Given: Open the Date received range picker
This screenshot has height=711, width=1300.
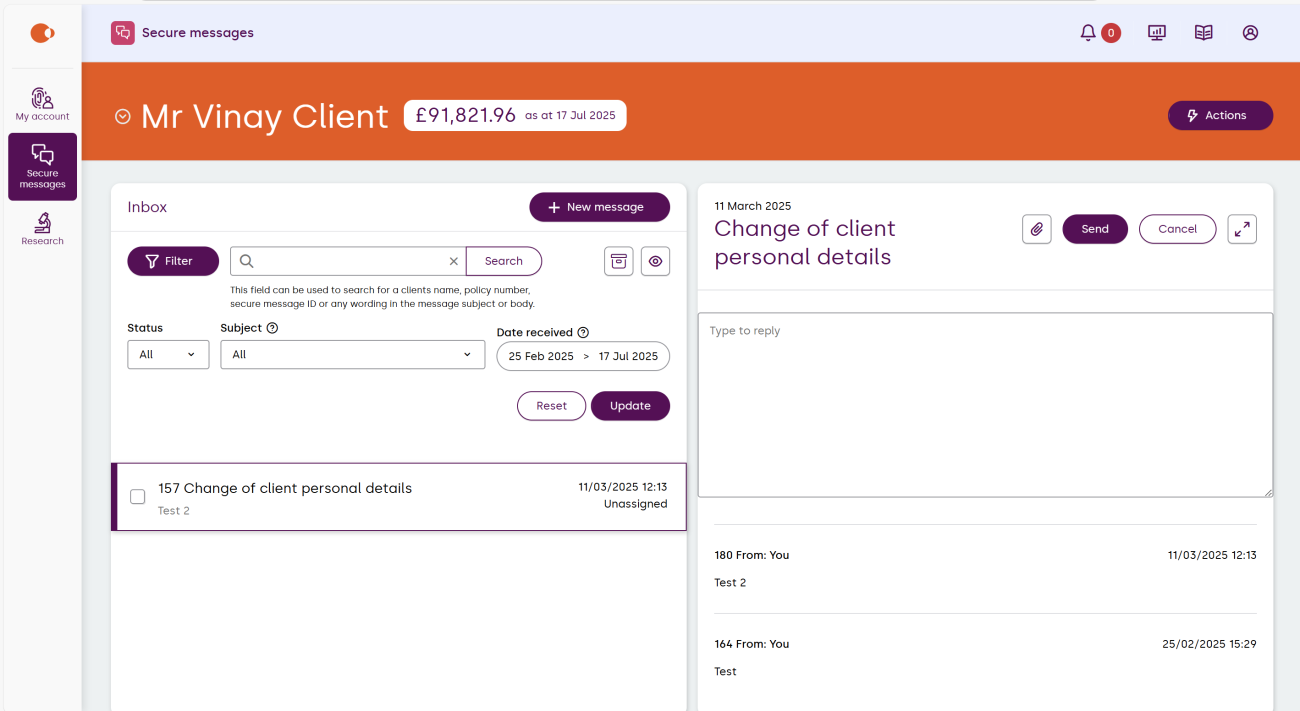Looking at the screenshot, I should [583, 356].
